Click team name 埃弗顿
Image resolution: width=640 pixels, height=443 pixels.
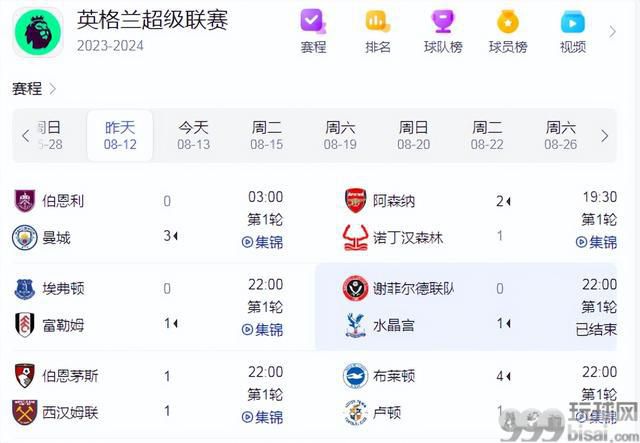[63, 289]
